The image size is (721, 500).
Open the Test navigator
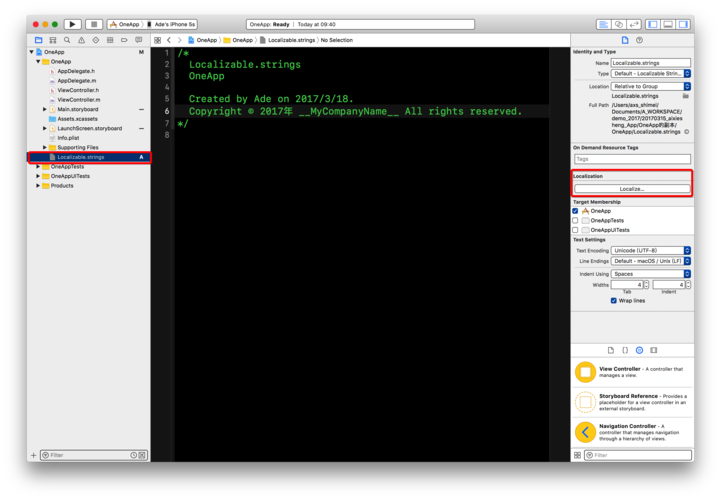point(96,40)
